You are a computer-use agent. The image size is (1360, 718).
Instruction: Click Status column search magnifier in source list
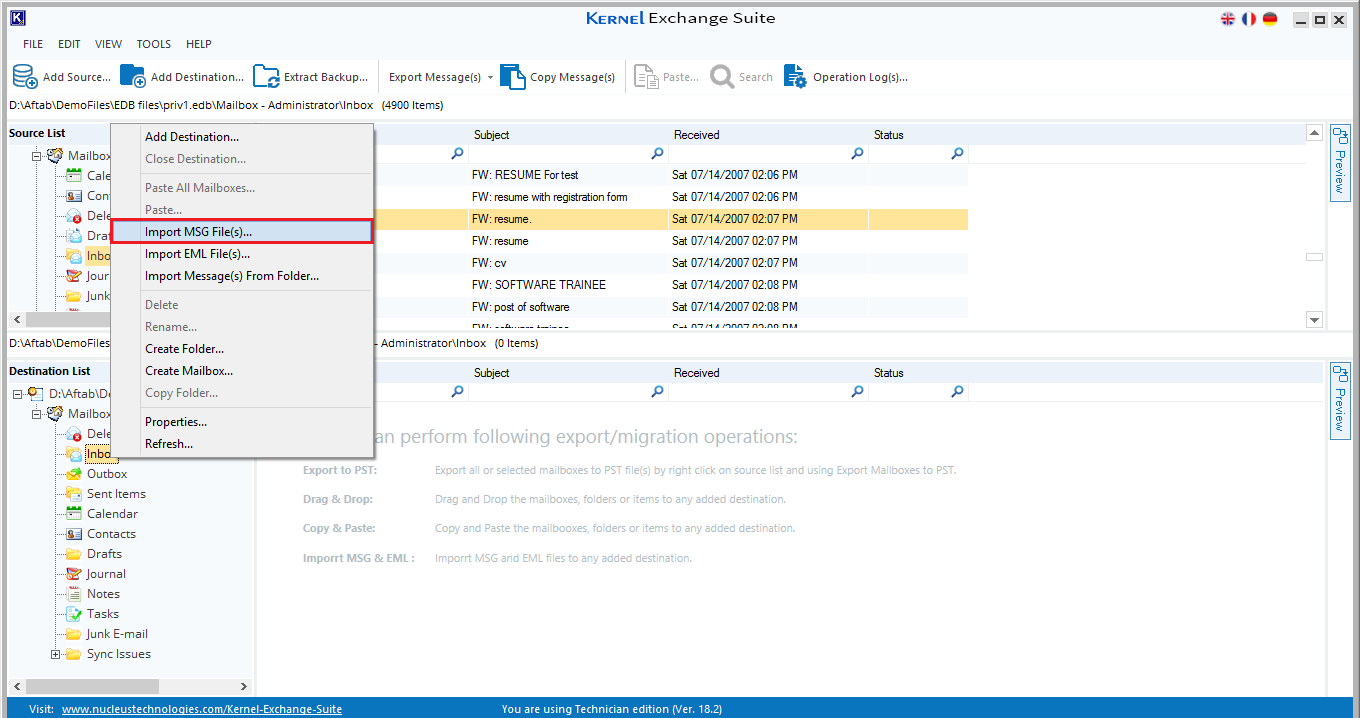(x=957, y=154)
